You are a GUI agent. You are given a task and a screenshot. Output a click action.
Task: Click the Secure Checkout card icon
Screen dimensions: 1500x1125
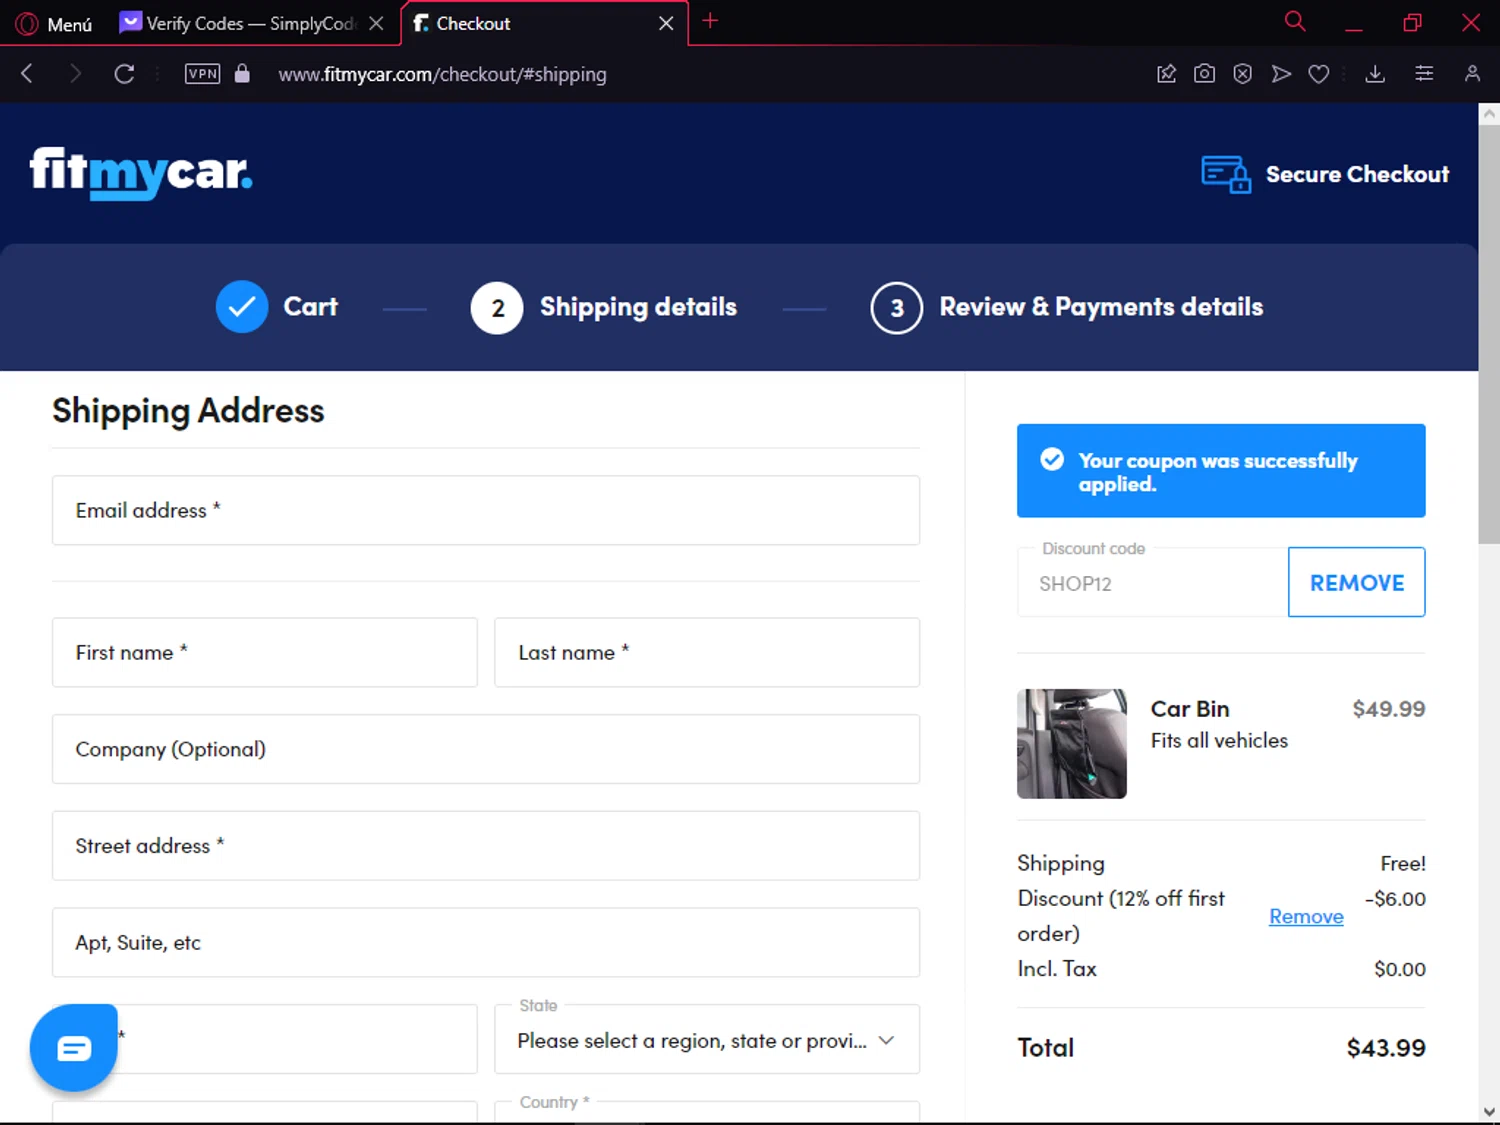click(x=1226, y=174)
